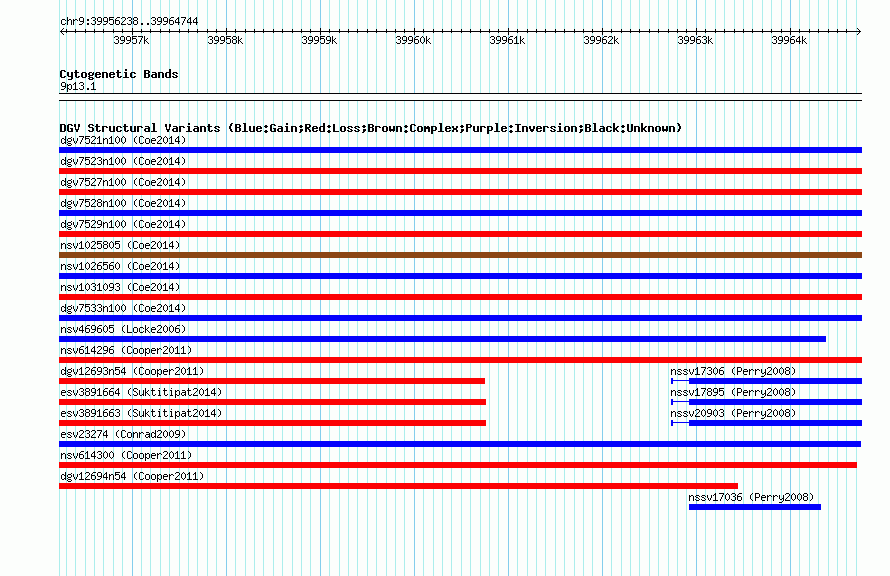Click the 39960k ruler position label

[x=413, y=40]
